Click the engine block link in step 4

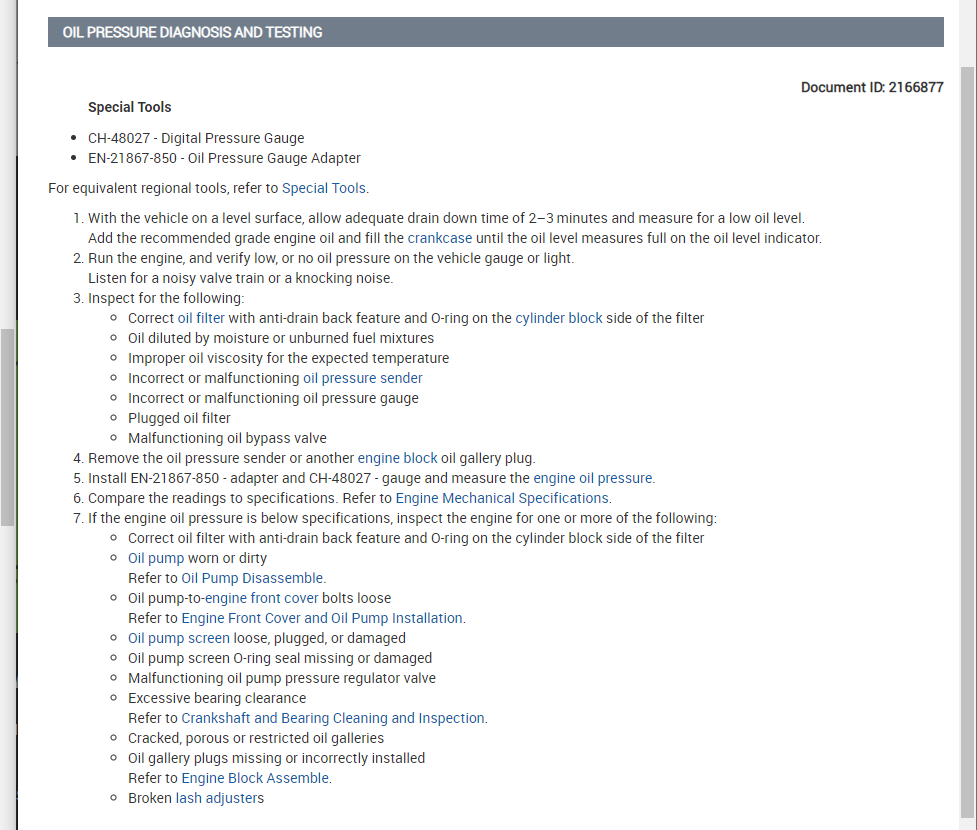pos(397,458)
